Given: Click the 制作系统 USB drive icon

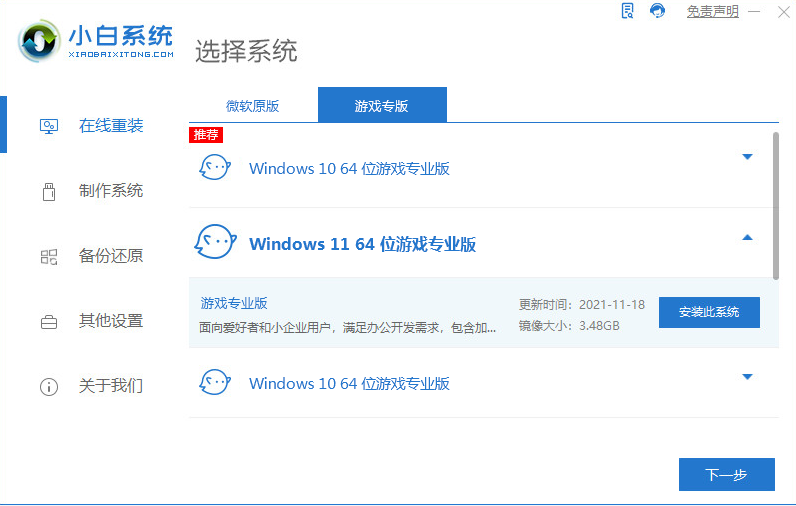Looking at the screenshot, I should (49, 192).
